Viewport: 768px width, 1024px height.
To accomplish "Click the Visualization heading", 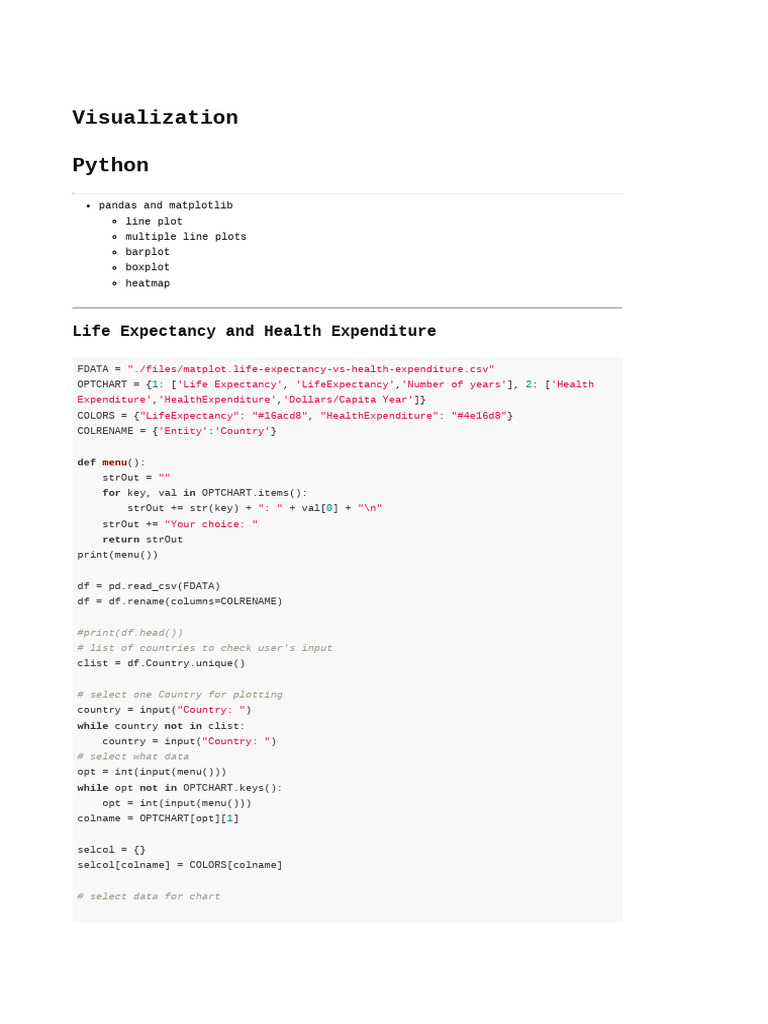I will click(155, 118).
